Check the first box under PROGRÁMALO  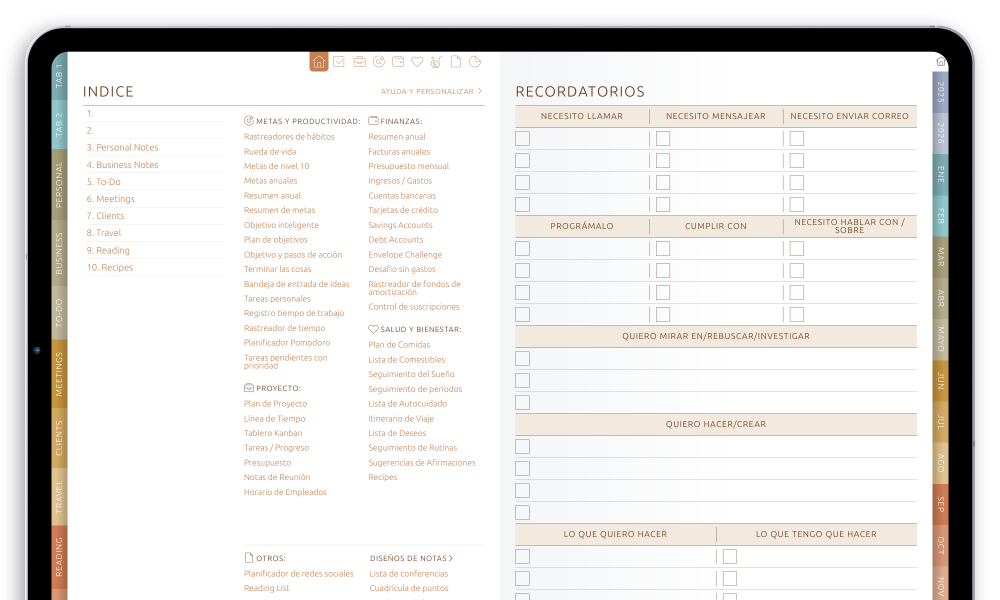coord(522,249)
